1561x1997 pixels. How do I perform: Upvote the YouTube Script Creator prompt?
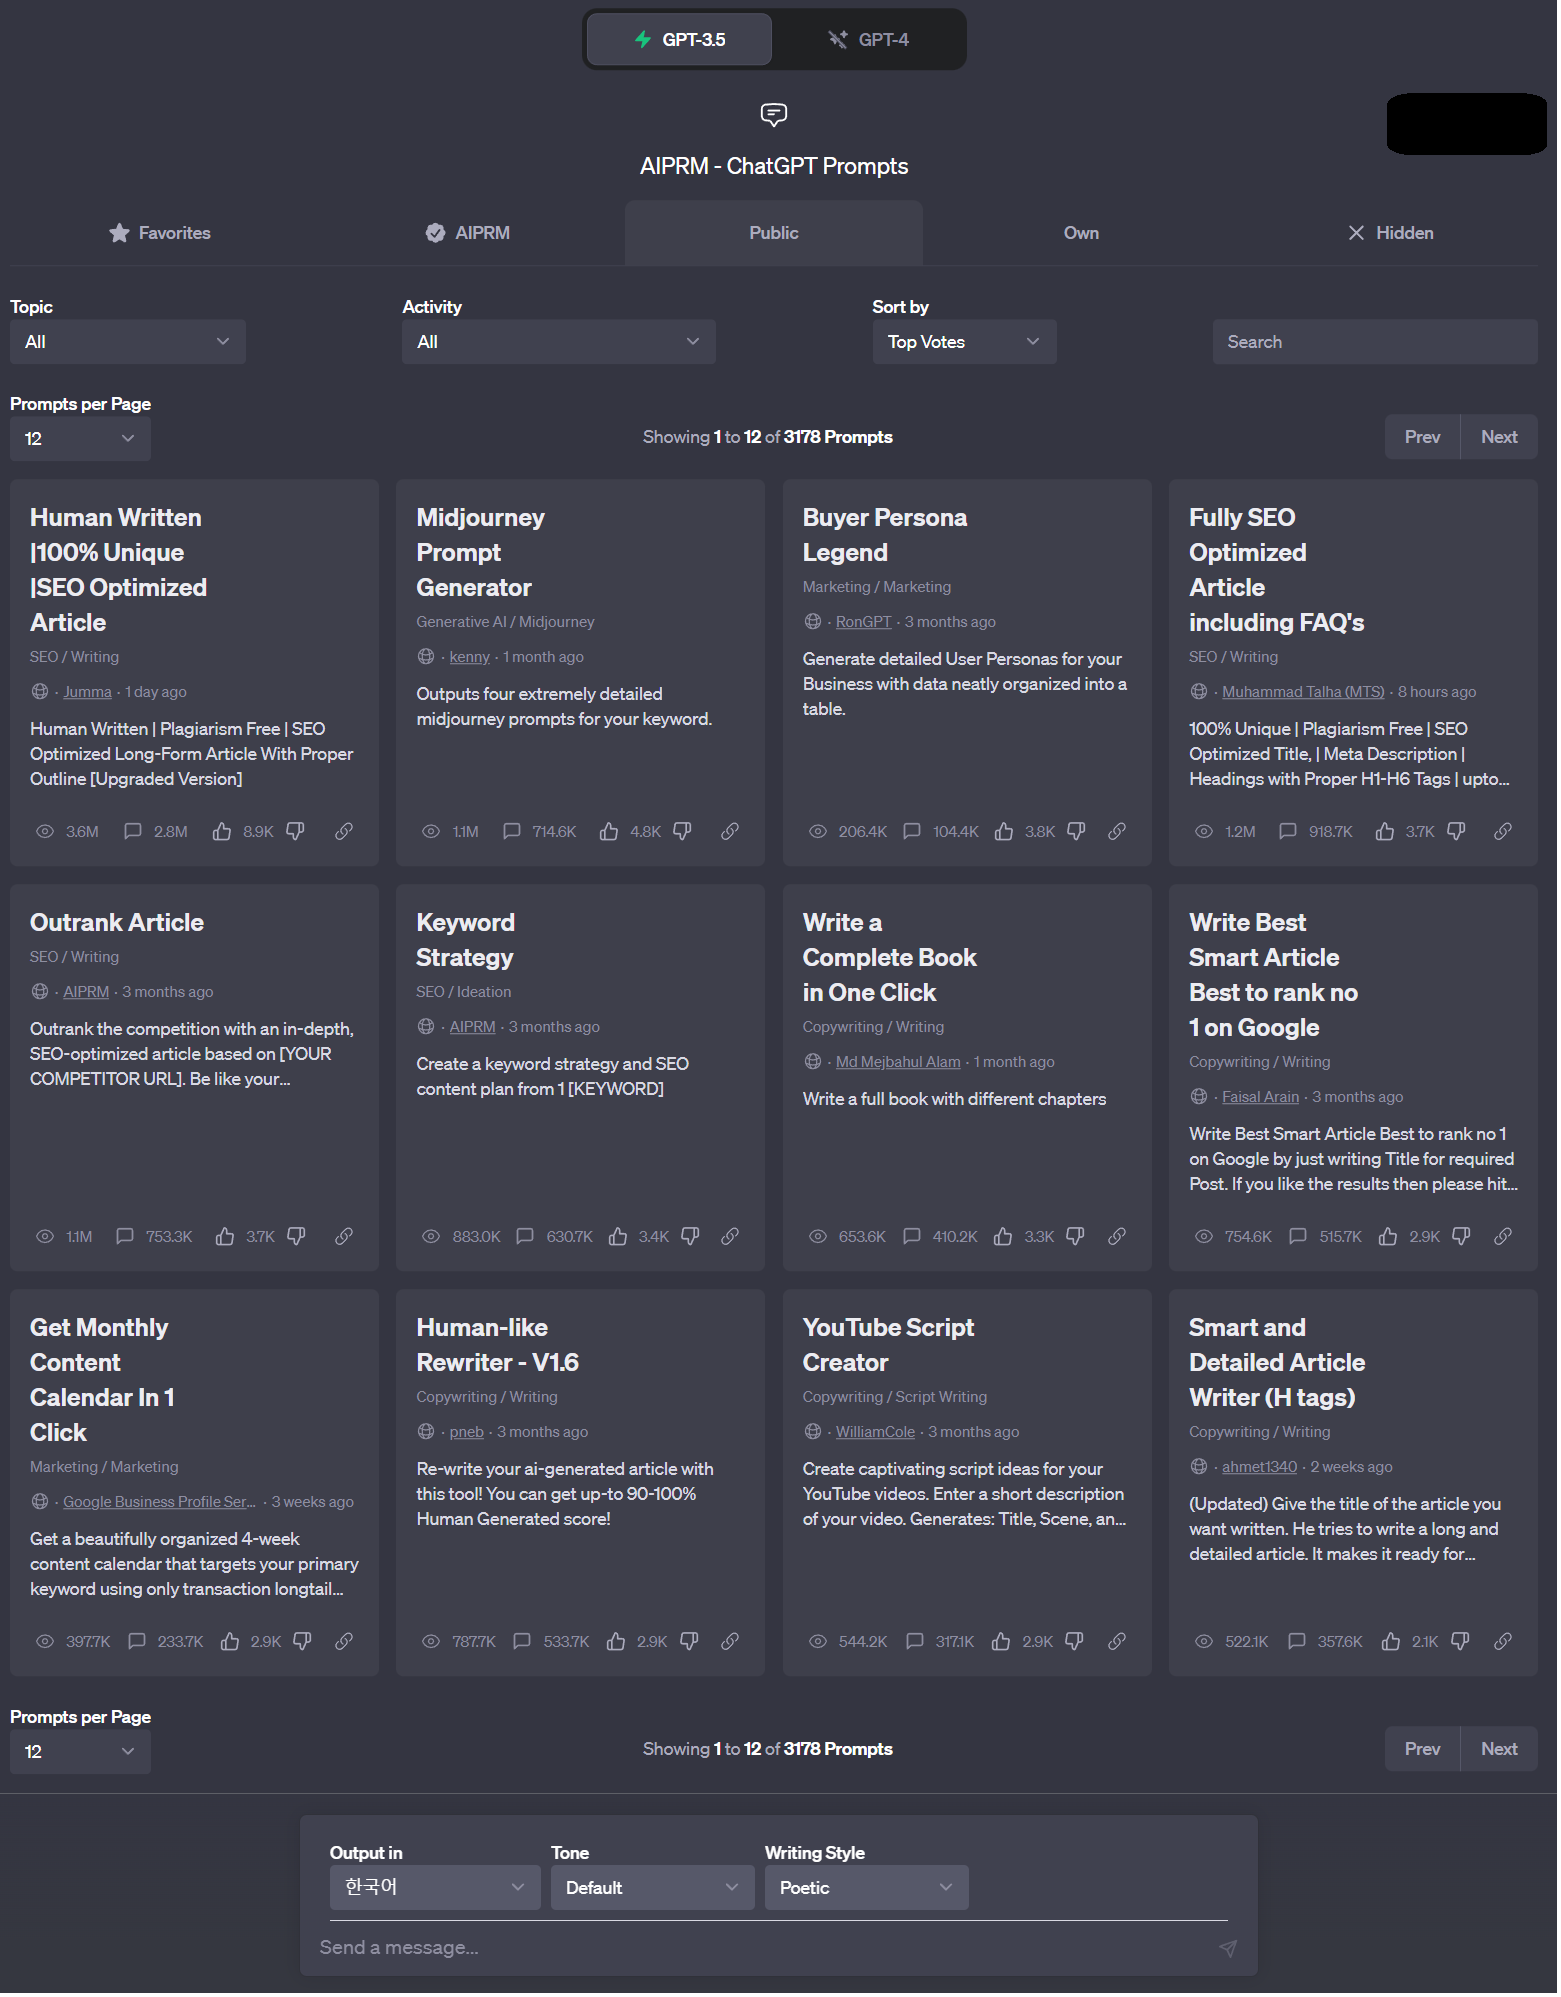point(1001,1643)
